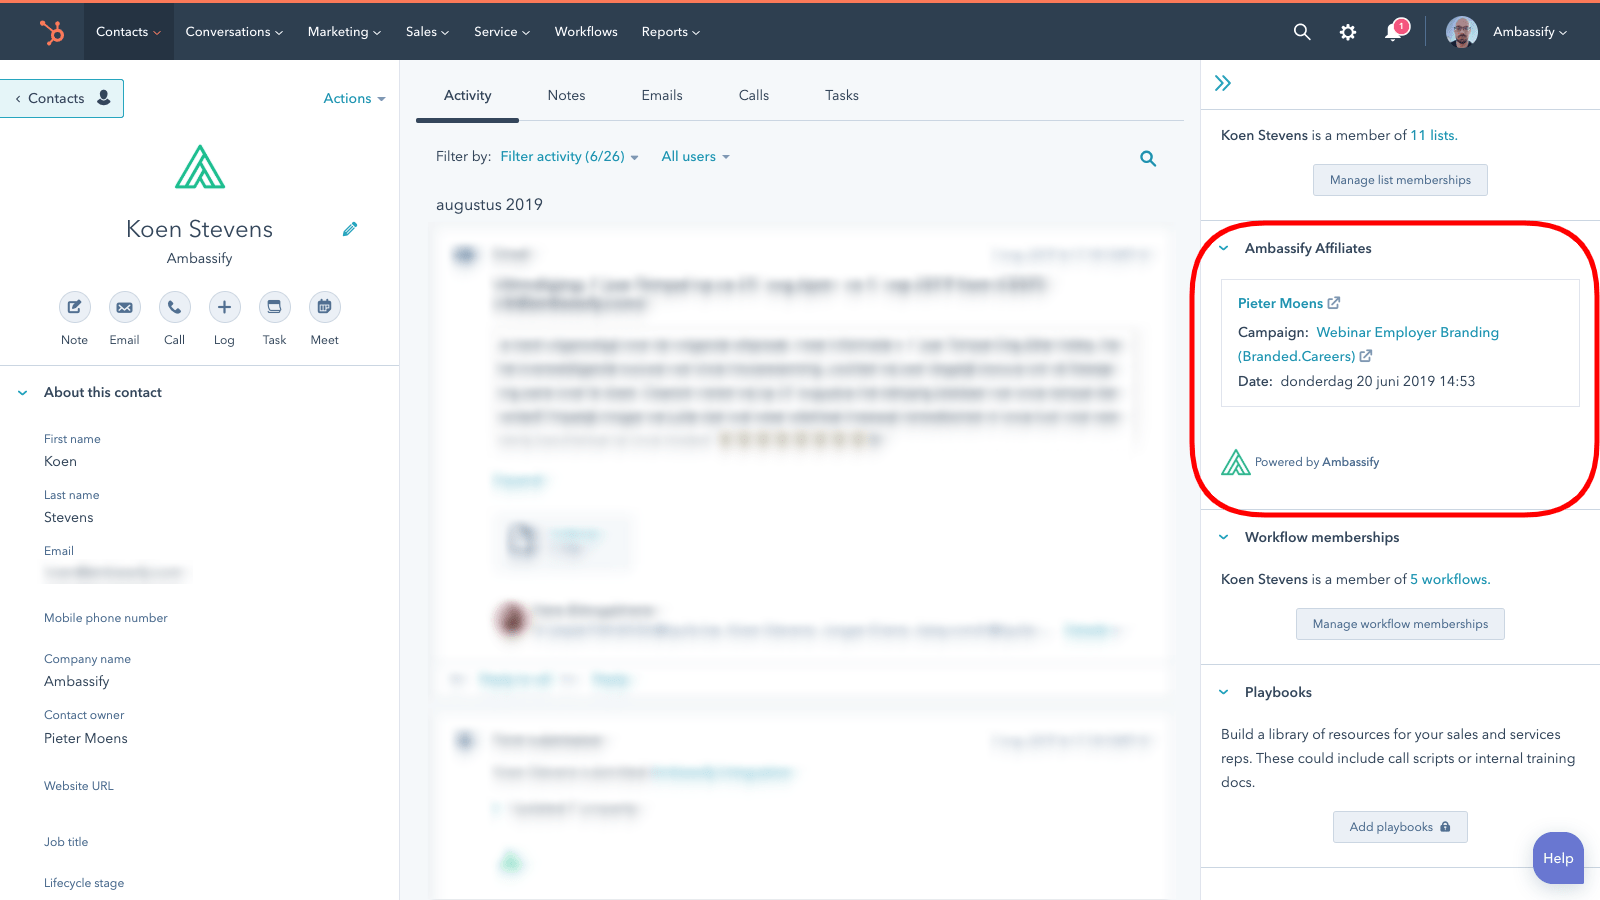
Task: Collapse the About this contact section
Action: coord(23,393)
